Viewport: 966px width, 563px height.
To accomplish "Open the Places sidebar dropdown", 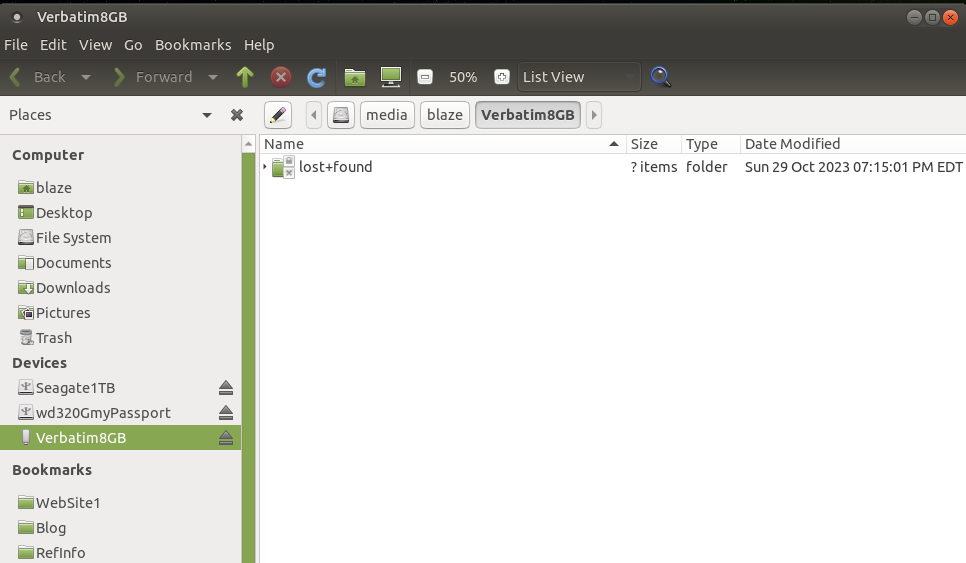I will pyautogui.click(x=207, y=115).
